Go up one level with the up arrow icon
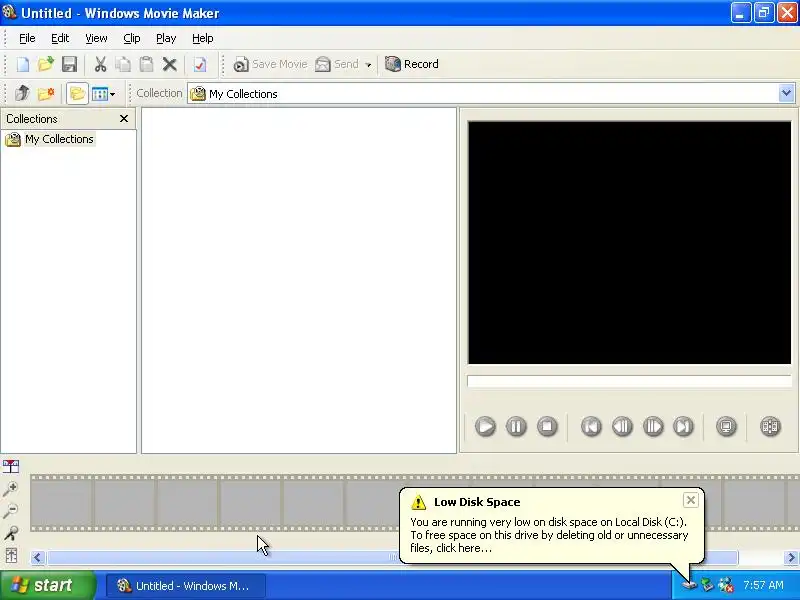The image size is (800, 600). click(x=22, y=93)
